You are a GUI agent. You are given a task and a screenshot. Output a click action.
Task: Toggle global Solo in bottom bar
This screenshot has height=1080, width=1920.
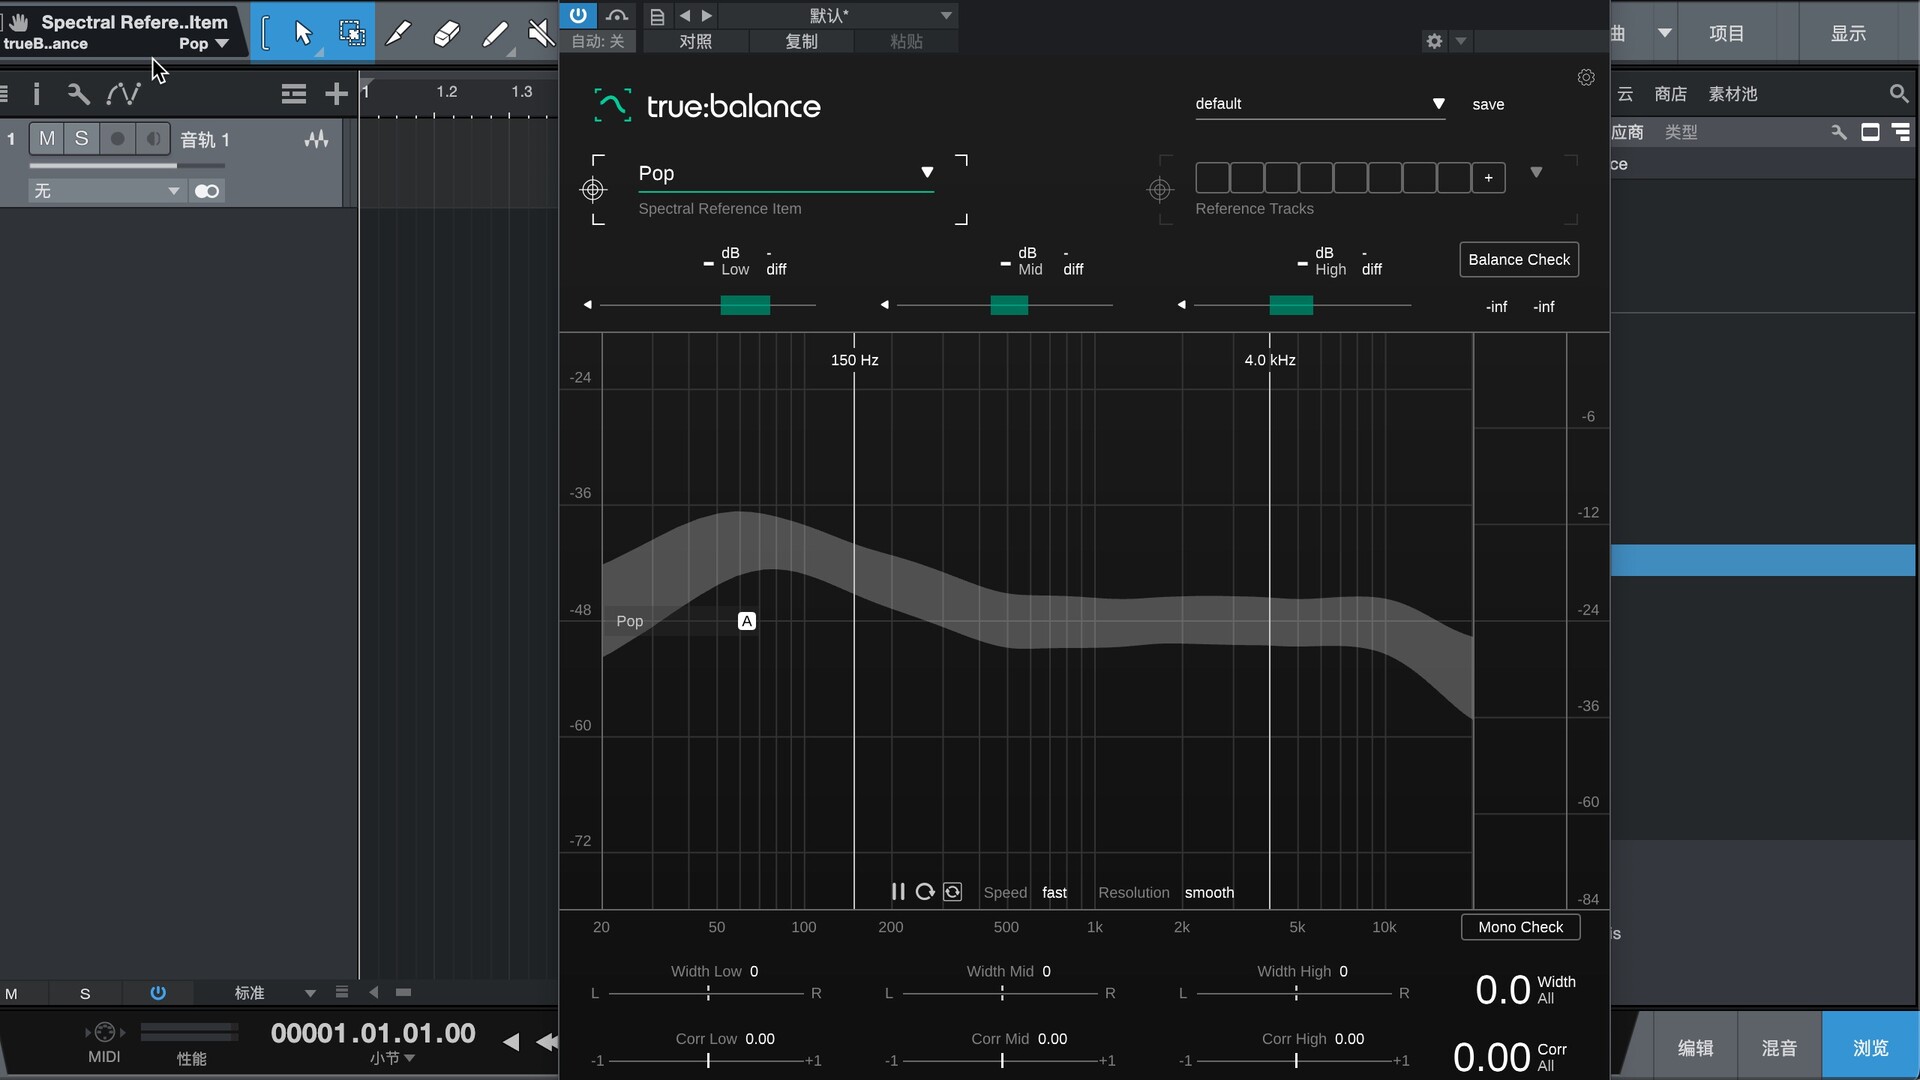click(x=85, y=994)
